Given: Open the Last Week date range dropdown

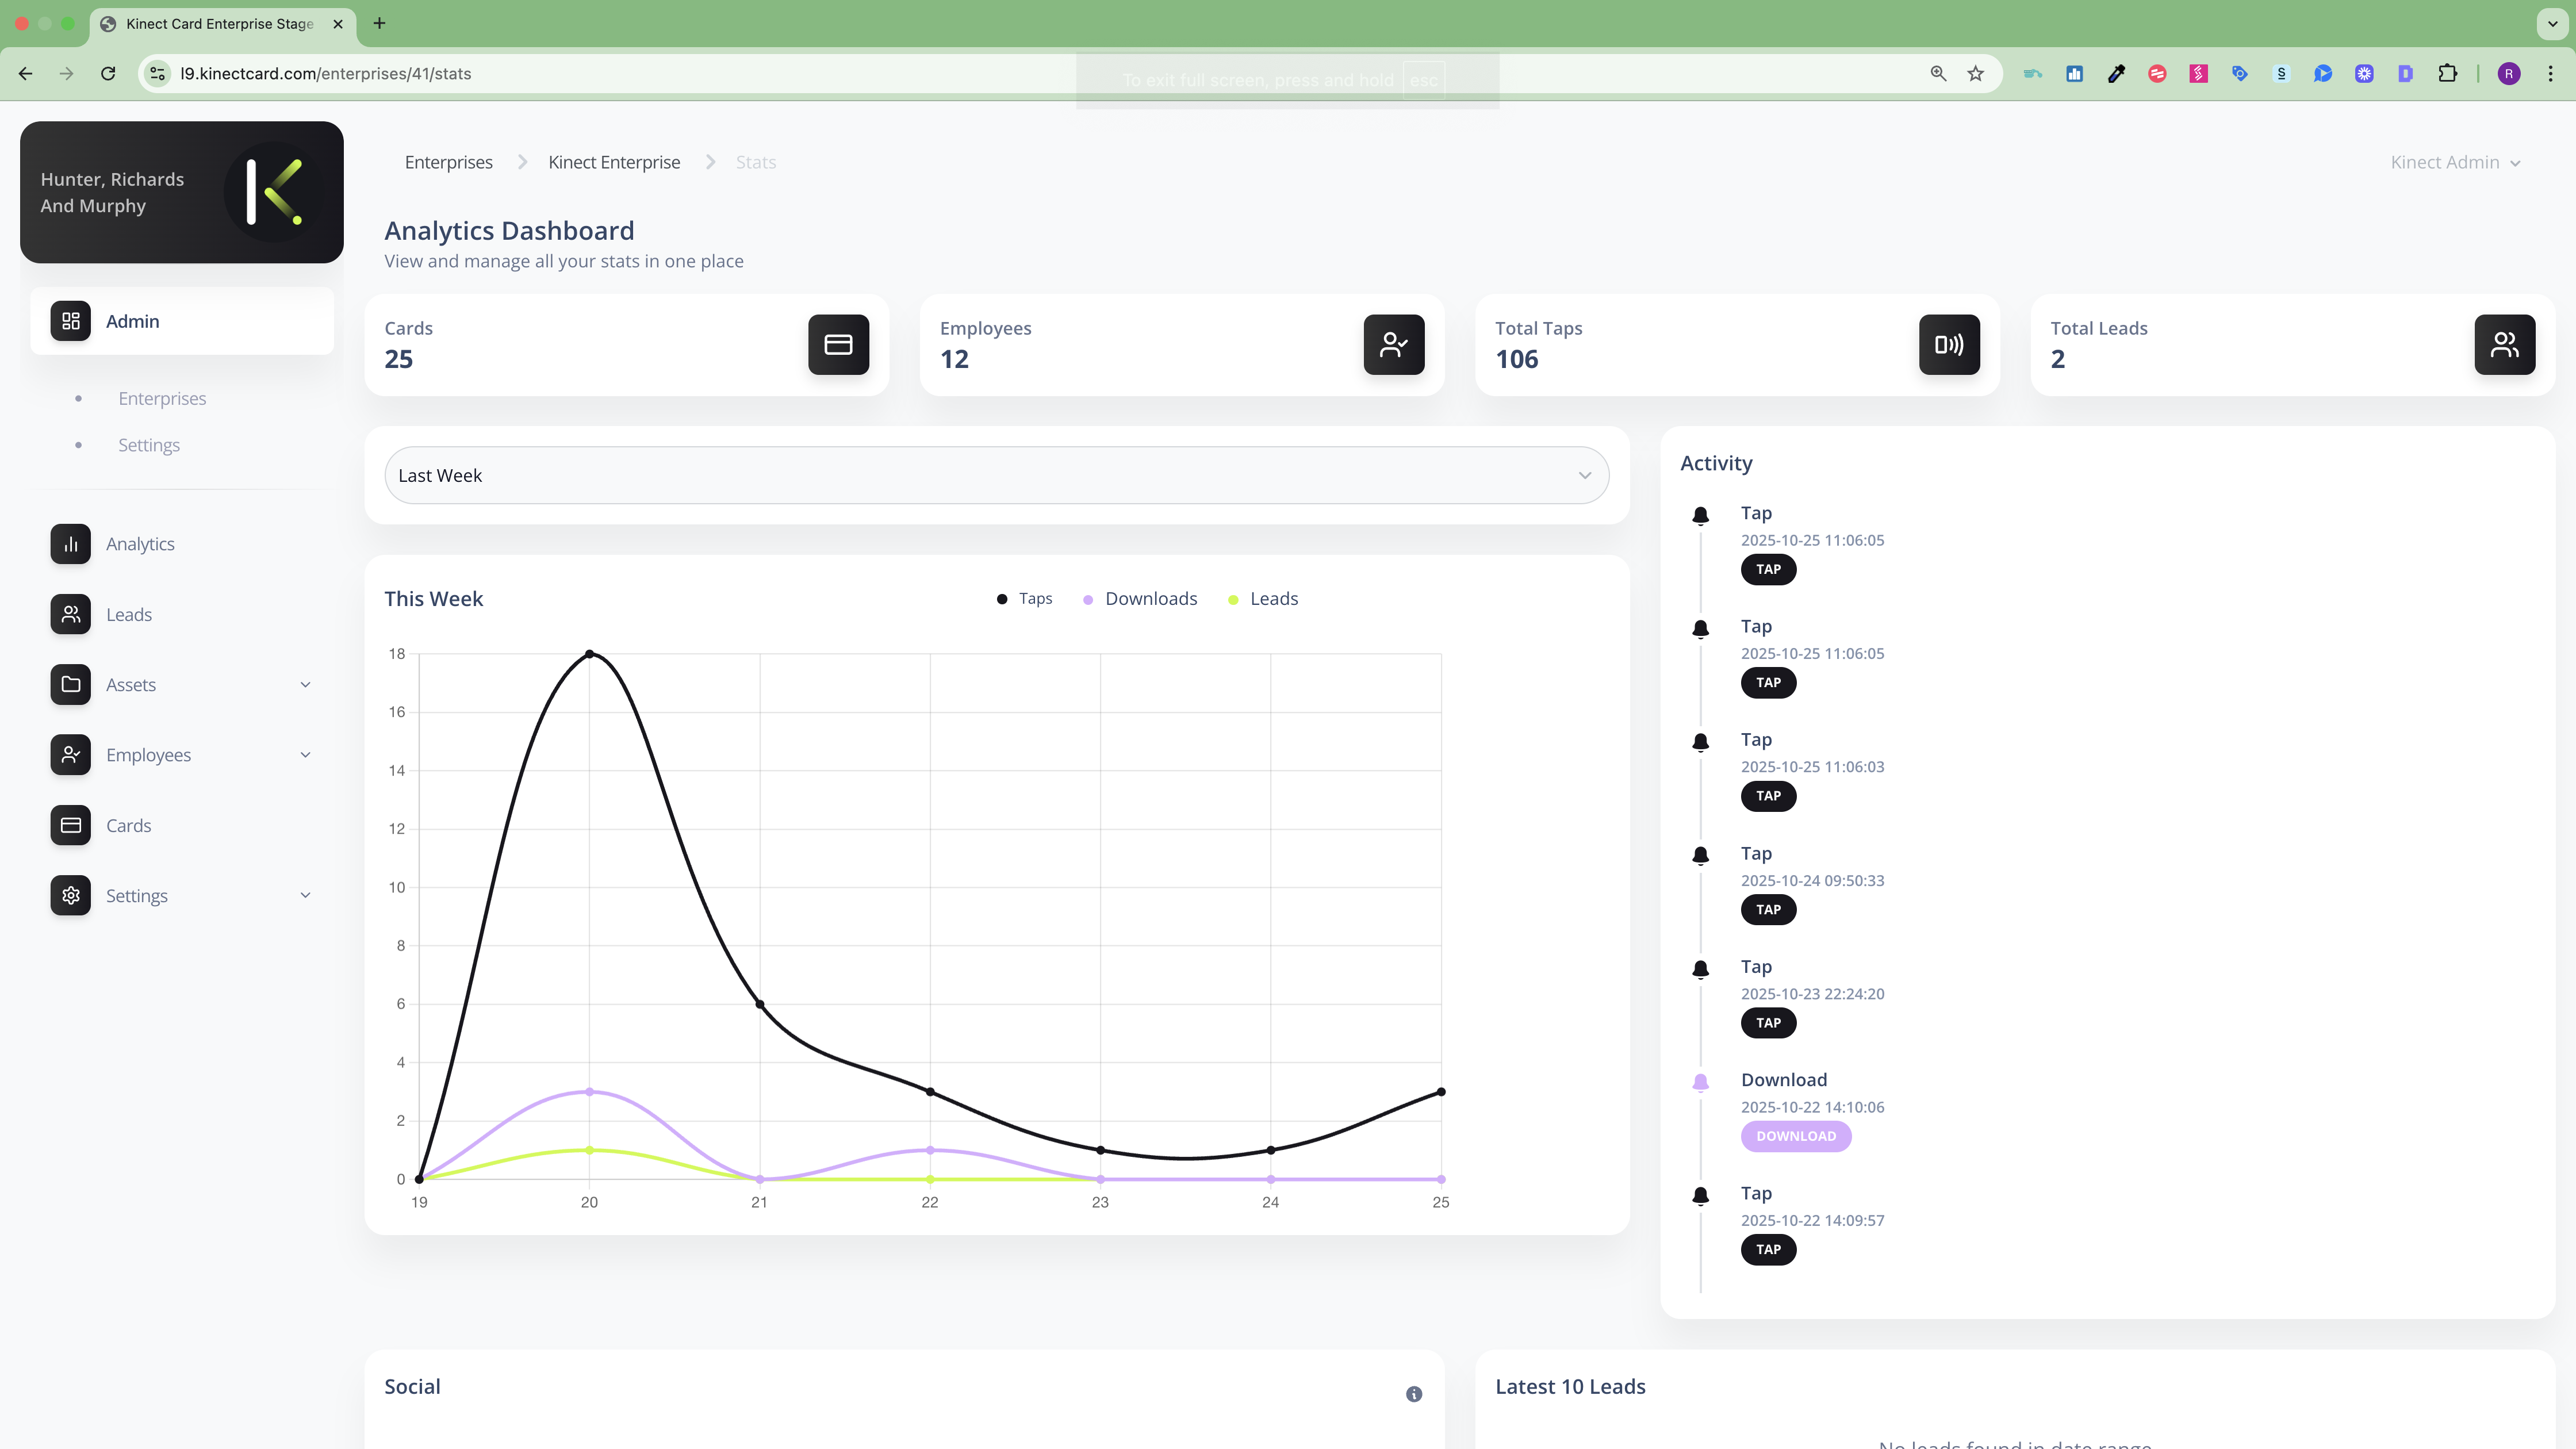Looking at the screenshot, I should (x=996, y=476).
